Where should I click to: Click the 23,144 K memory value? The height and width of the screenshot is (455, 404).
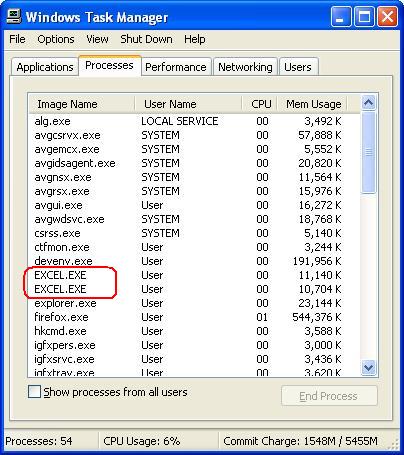click(x=320, y=303)
